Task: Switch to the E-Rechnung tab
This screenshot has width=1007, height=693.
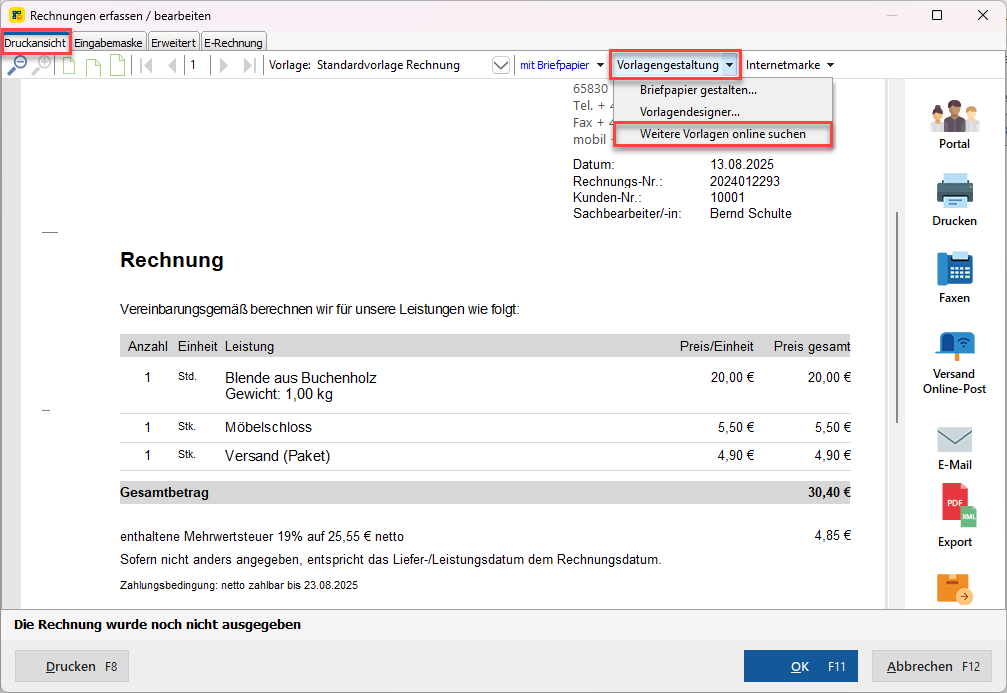Action: [x=233, y=43]
